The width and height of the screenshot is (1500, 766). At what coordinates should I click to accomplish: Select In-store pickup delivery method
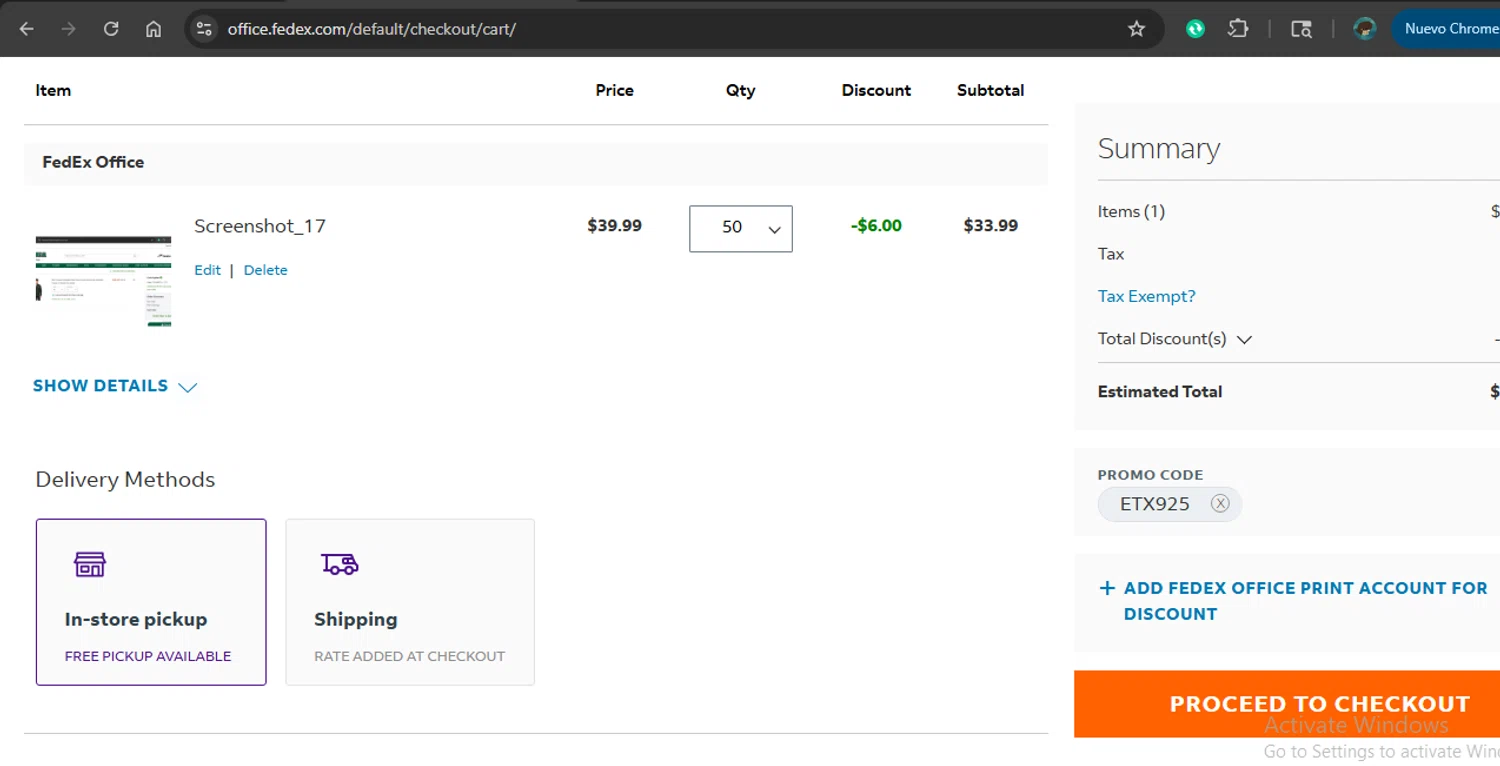(151, 602)
